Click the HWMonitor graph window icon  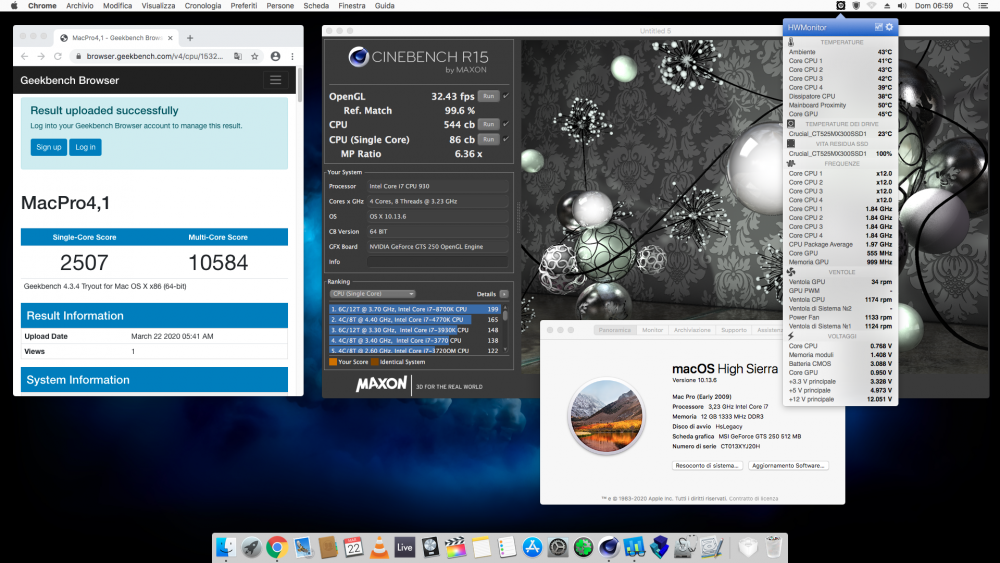[878, 27]
